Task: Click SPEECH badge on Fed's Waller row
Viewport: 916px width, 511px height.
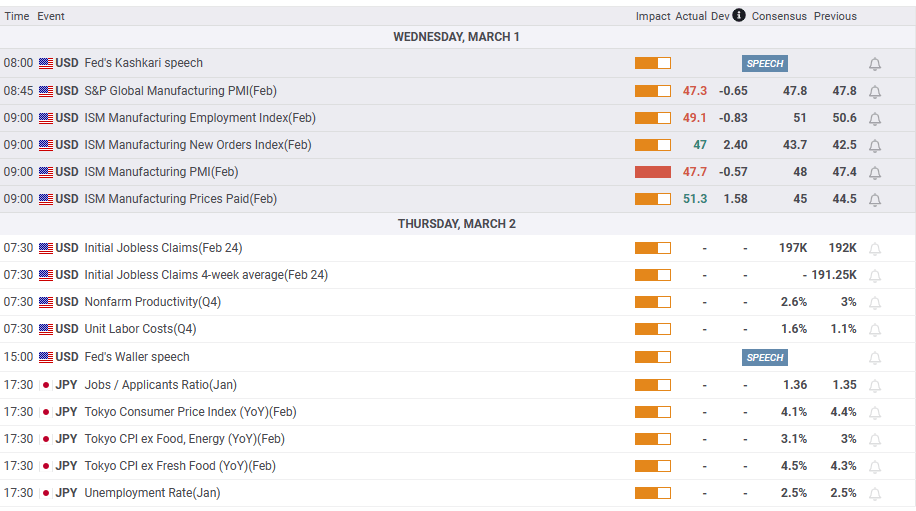Action: tap(765, 357)
